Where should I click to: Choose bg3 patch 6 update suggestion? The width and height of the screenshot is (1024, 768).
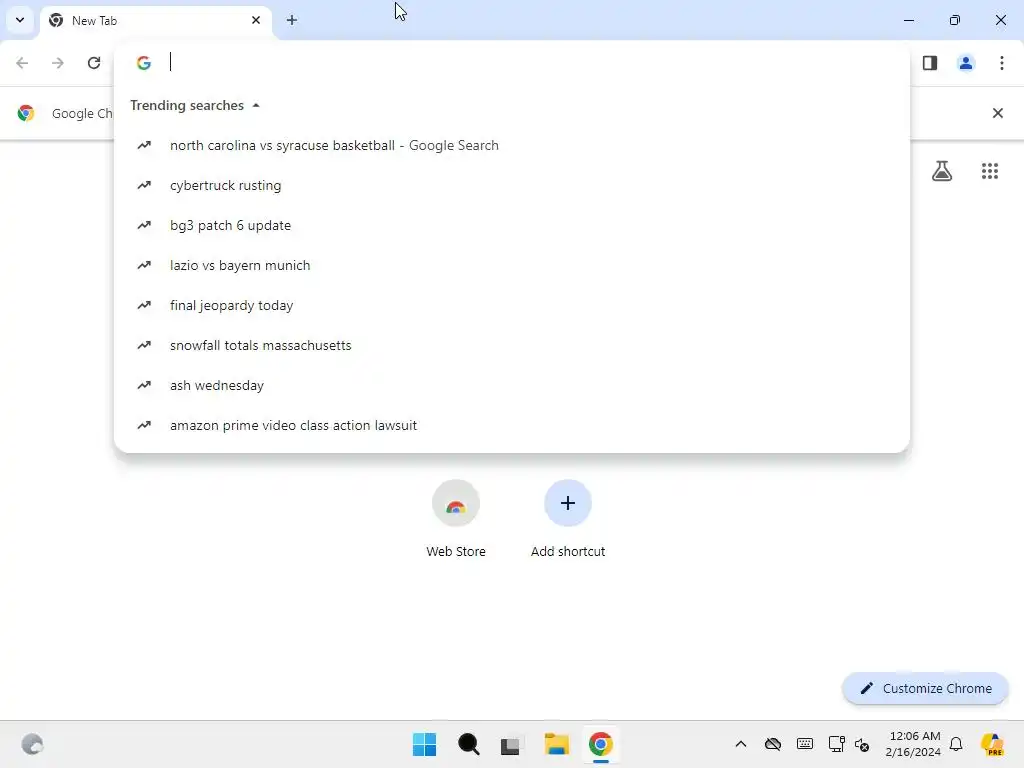tap(511, 225)
